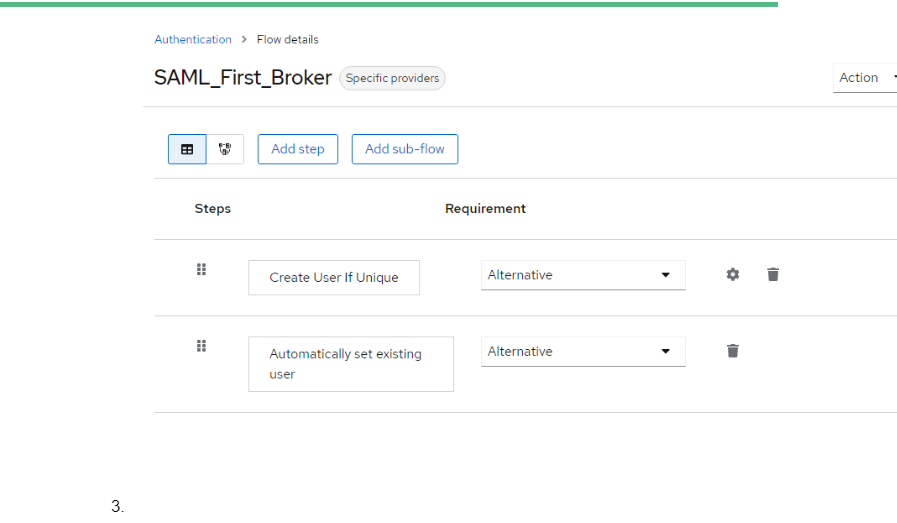Image resolution: width=897 pixels, height=523 pixels.
Task: Select Flow details breadcrumb item
Action: [x=288, y=39]
